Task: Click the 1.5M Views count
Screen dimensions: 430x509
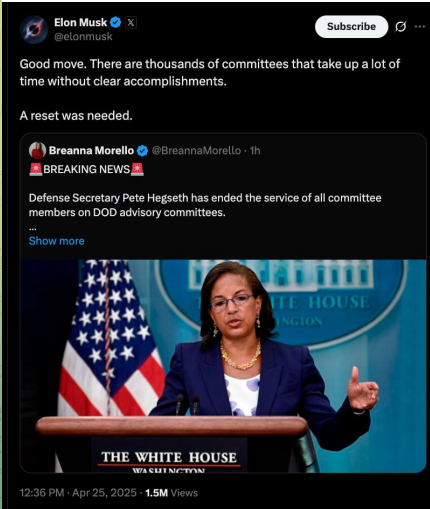Action: 172,493
